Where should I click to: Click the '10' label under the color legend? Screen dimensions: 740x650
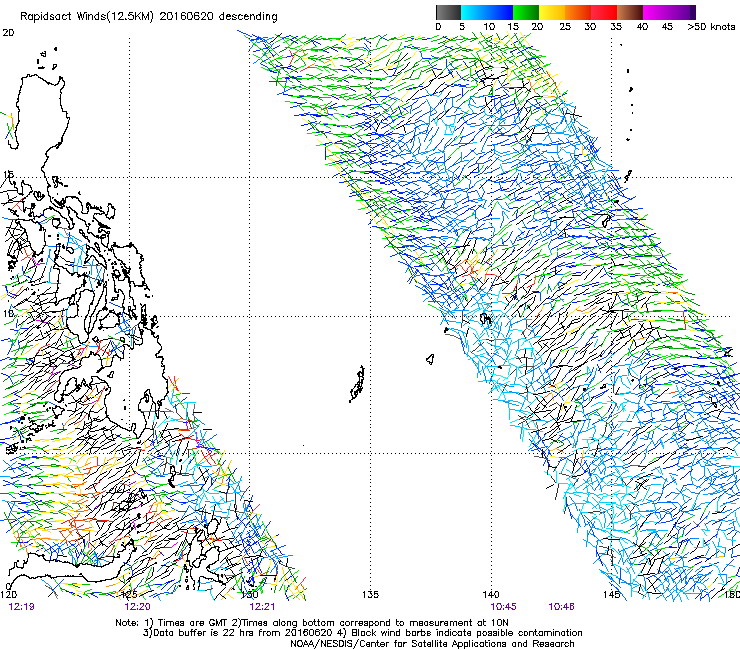click(489, 26)
